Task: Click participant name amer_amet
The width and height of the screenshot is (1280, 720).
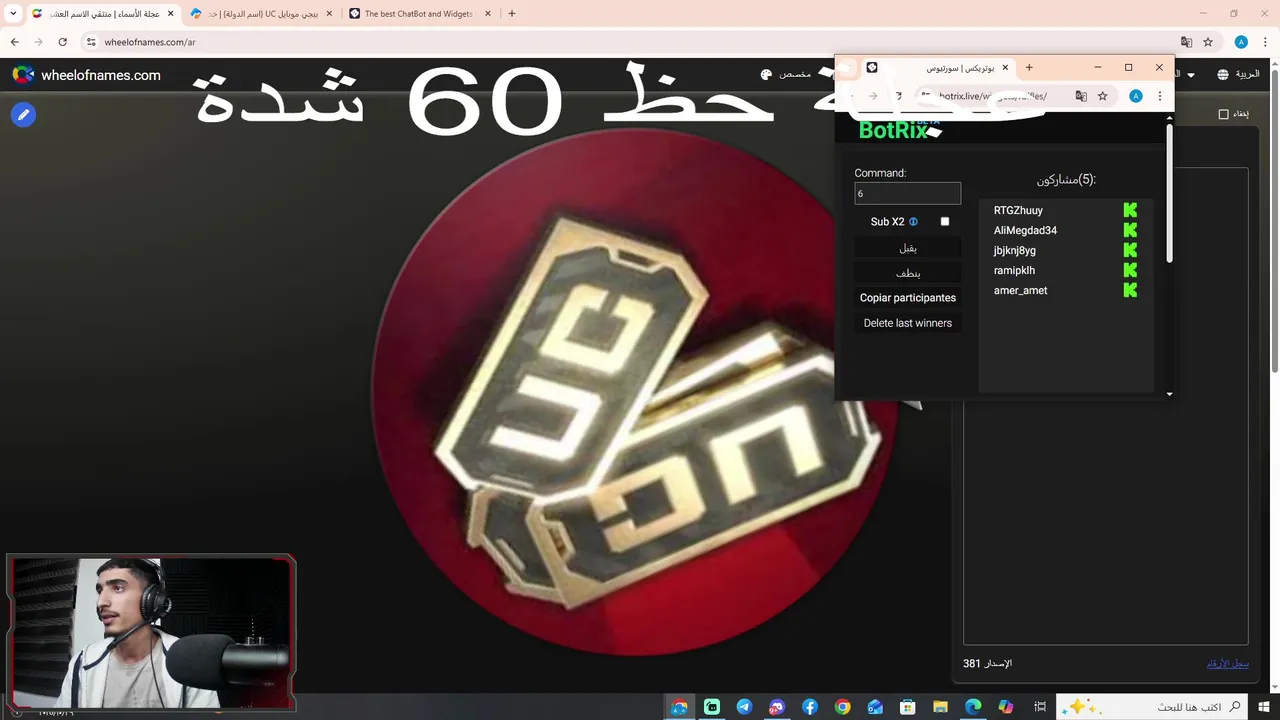Action: [1020, 290]
